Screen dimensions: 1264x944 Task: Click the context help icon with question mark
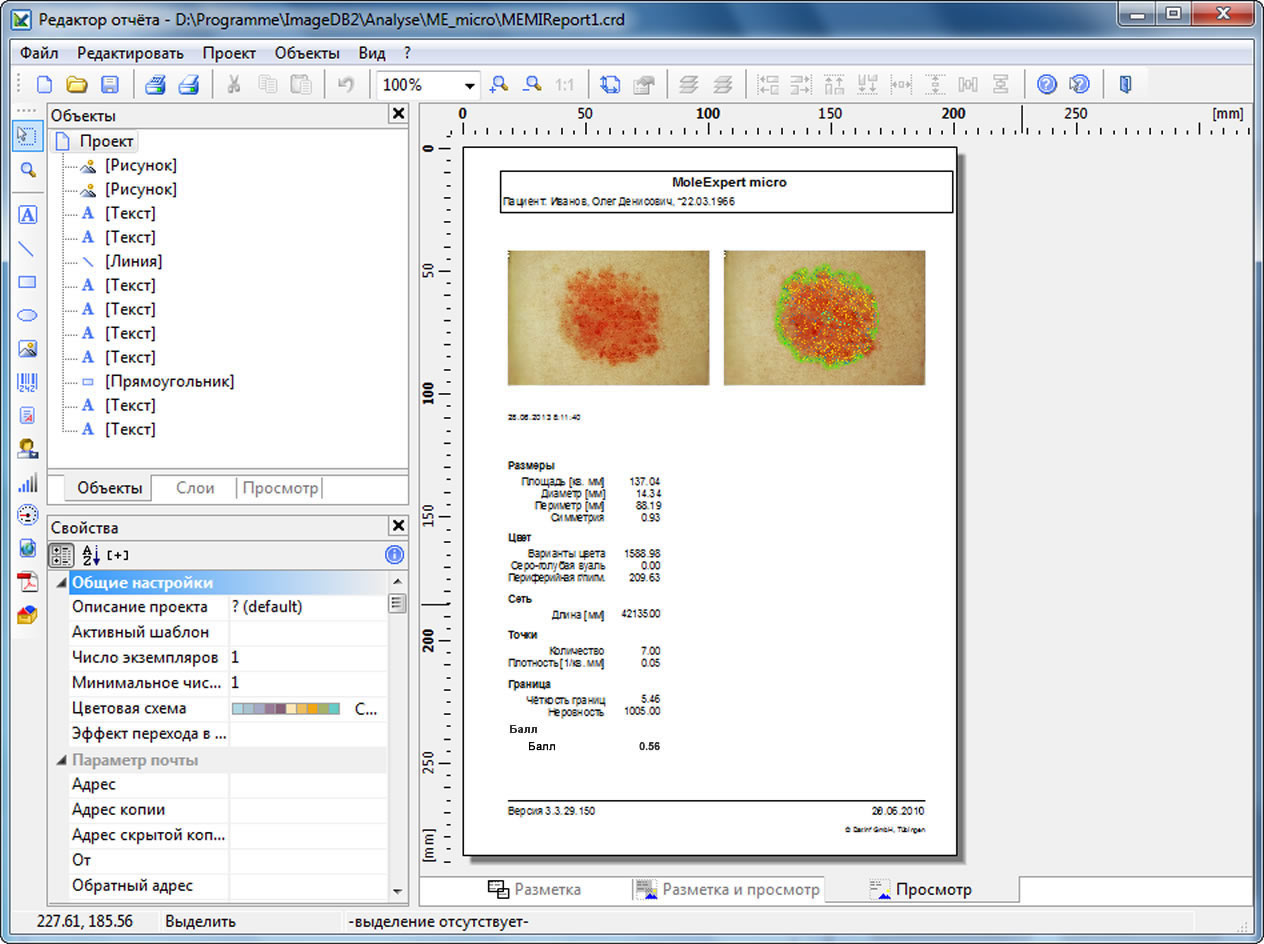1079,85
